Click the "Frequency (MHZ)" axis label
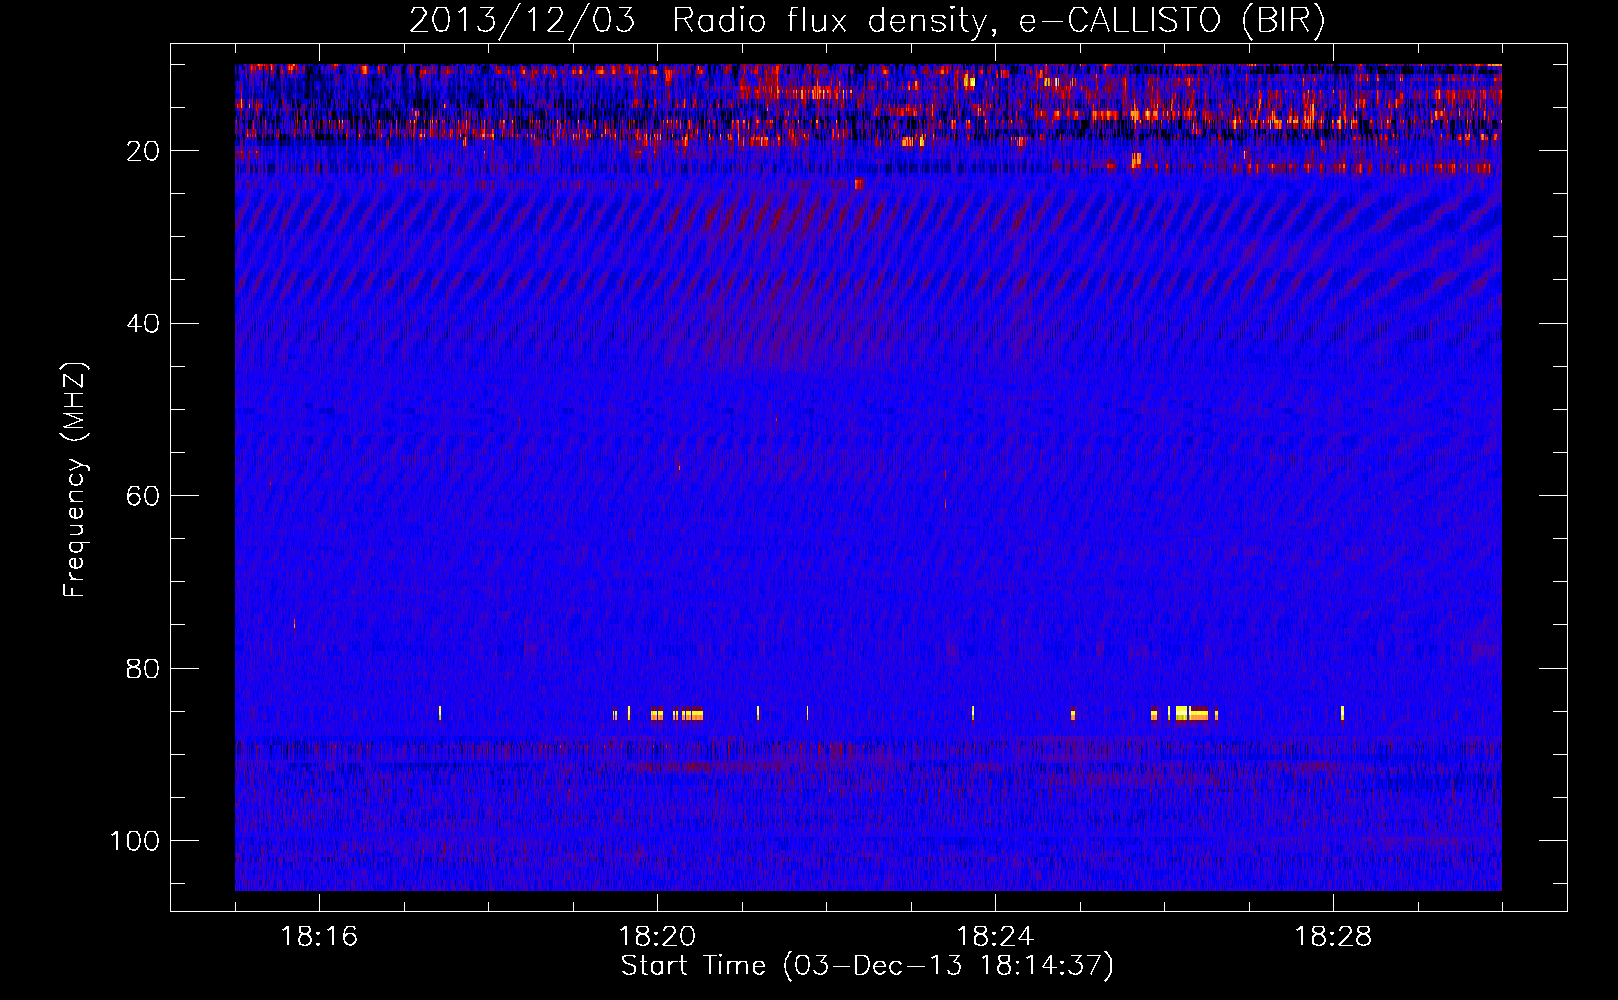The image size is (1618, 1000). (75, 480)
